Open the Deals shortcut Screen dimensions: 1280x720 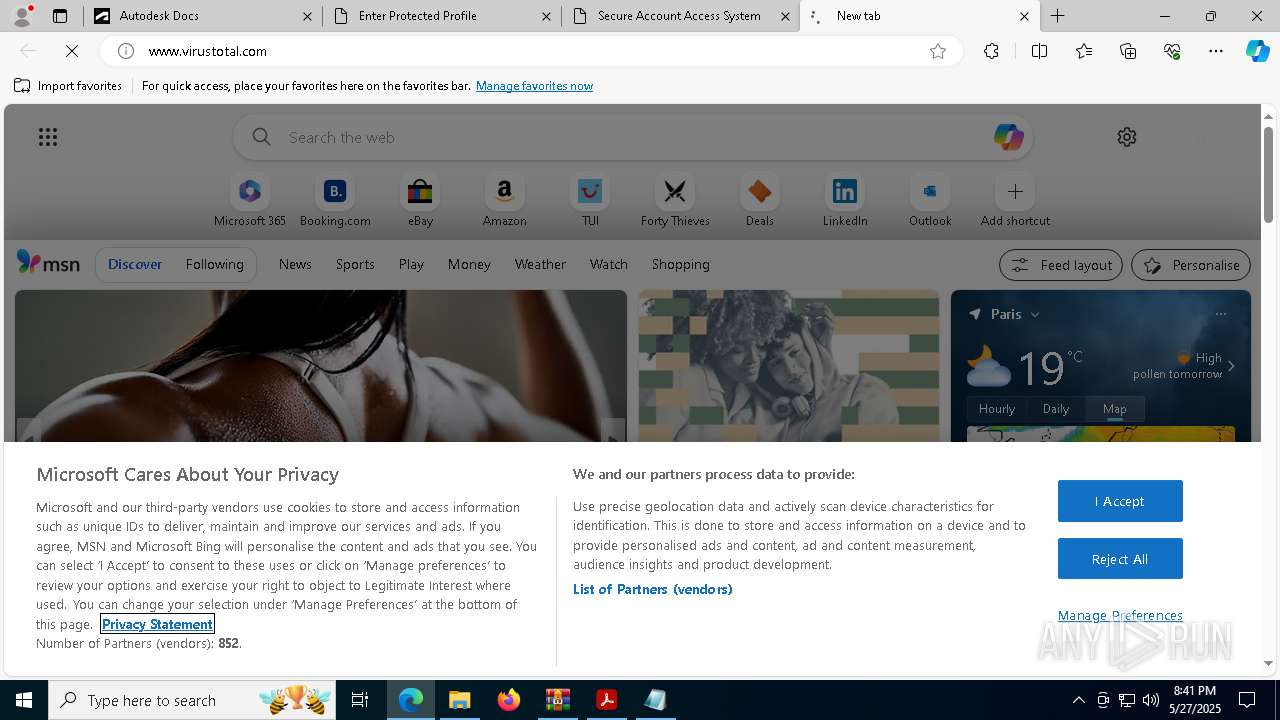tap(760, 201)
